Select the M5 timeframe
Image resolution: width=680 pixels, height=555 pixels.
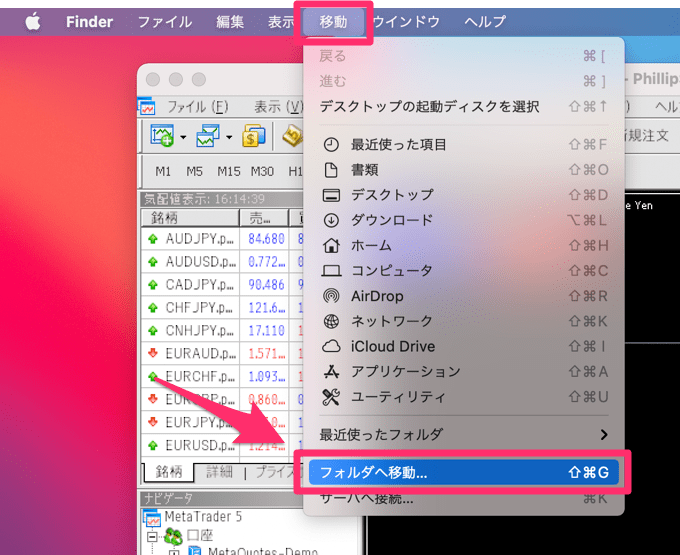tap(194, 172)
